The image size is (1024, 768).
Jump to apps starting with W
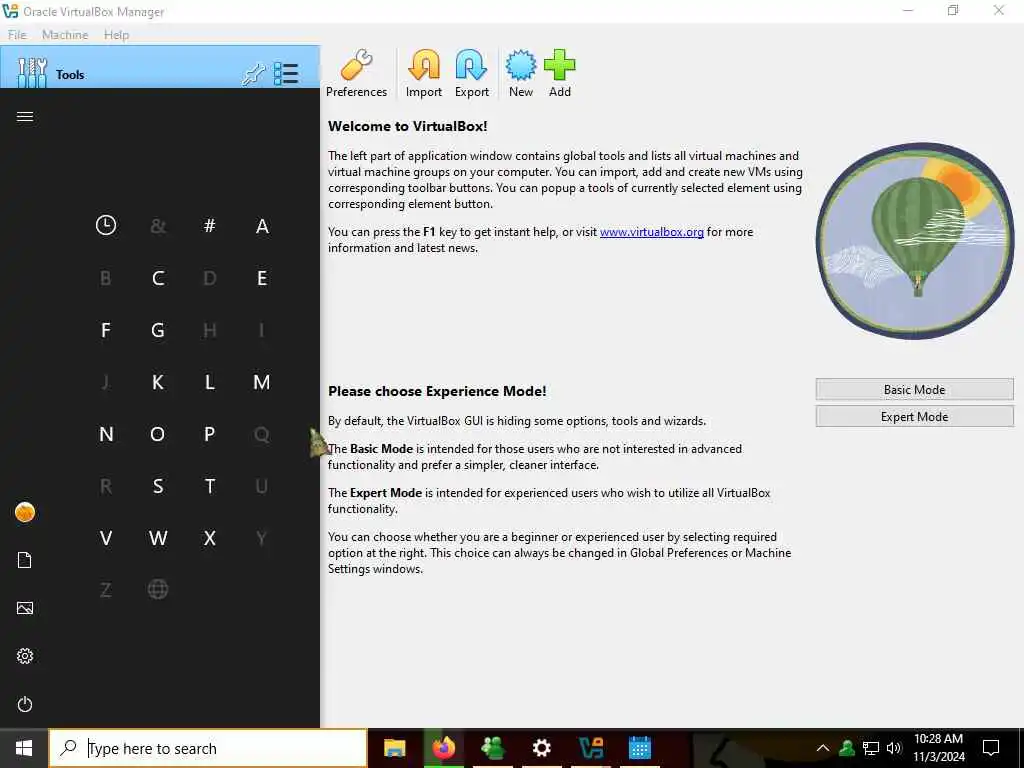158,538
